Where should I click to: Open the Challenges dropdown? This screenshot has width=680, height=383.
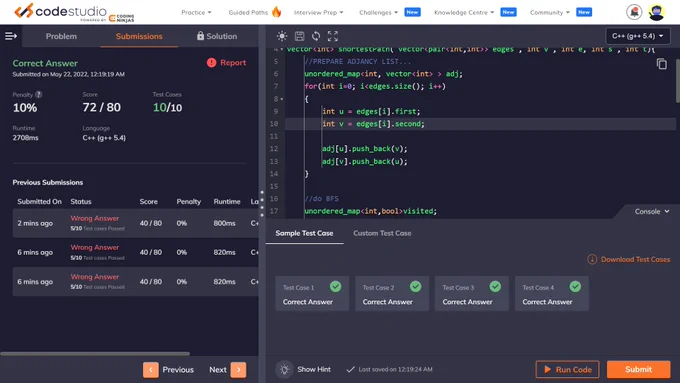(379, 12)
